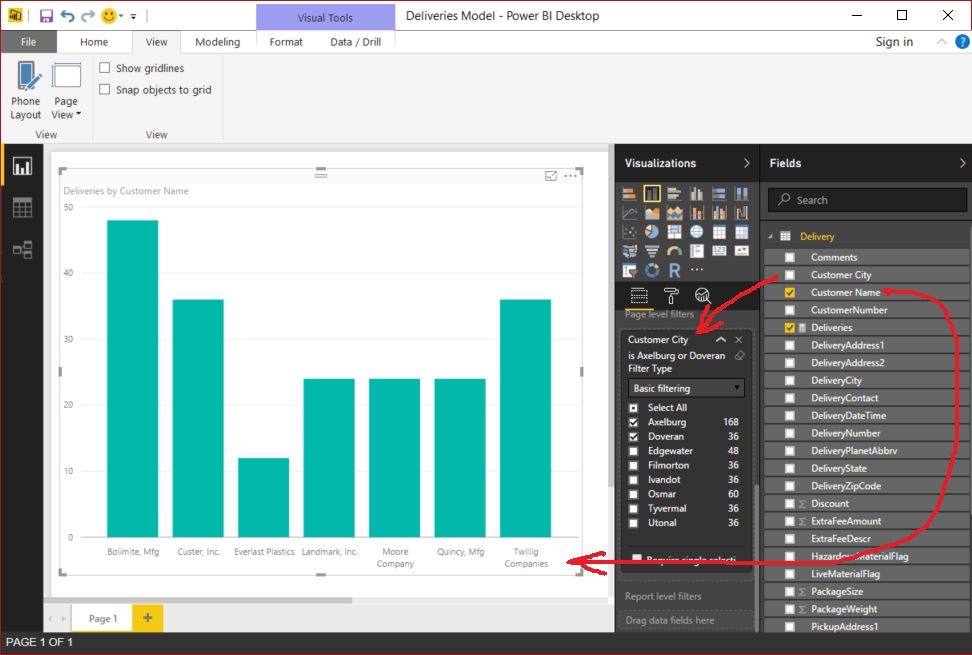Image resolution: width=972 pixels, height=655 pixels.
Task: Choose the Filled map visualization
Action: 629,251
